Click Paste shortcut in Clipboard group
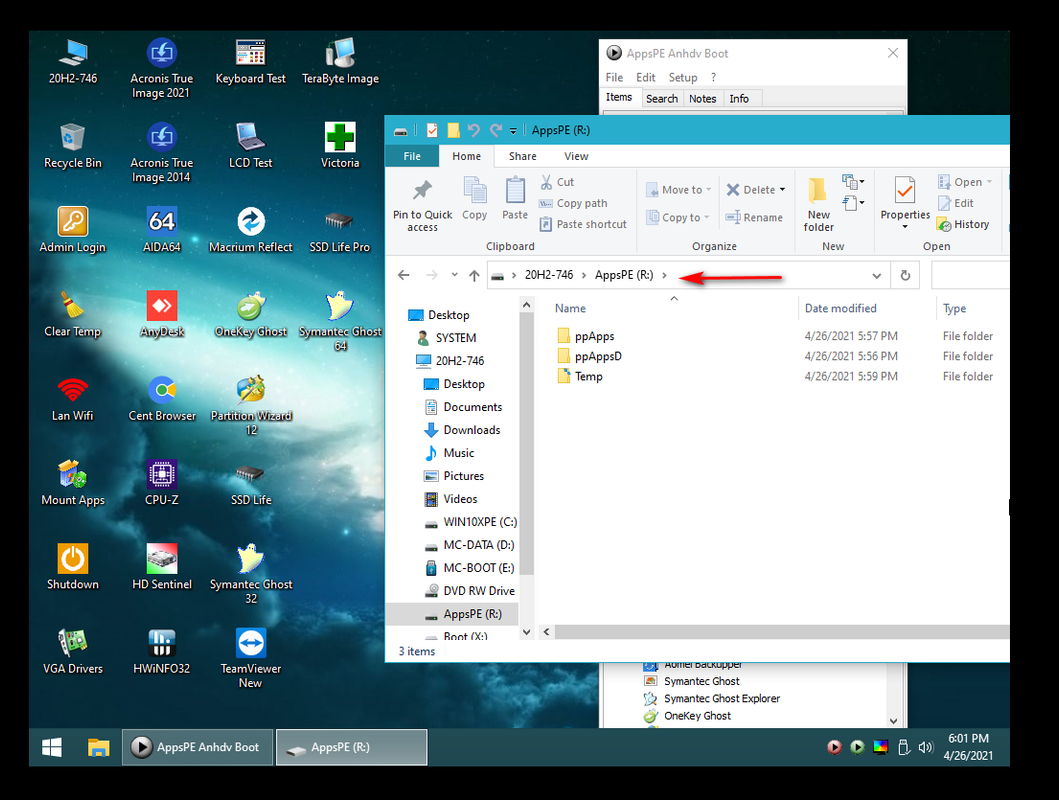This screenshot has height=800, width=1059. (x=583, y=224)
